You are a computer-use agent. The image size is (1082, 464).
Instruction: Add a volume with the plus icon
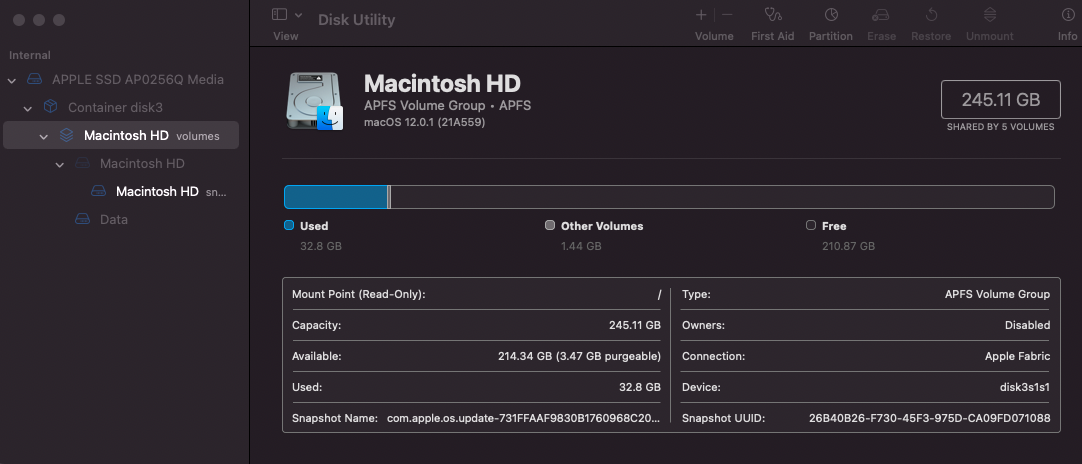click(x=701, y=14)
